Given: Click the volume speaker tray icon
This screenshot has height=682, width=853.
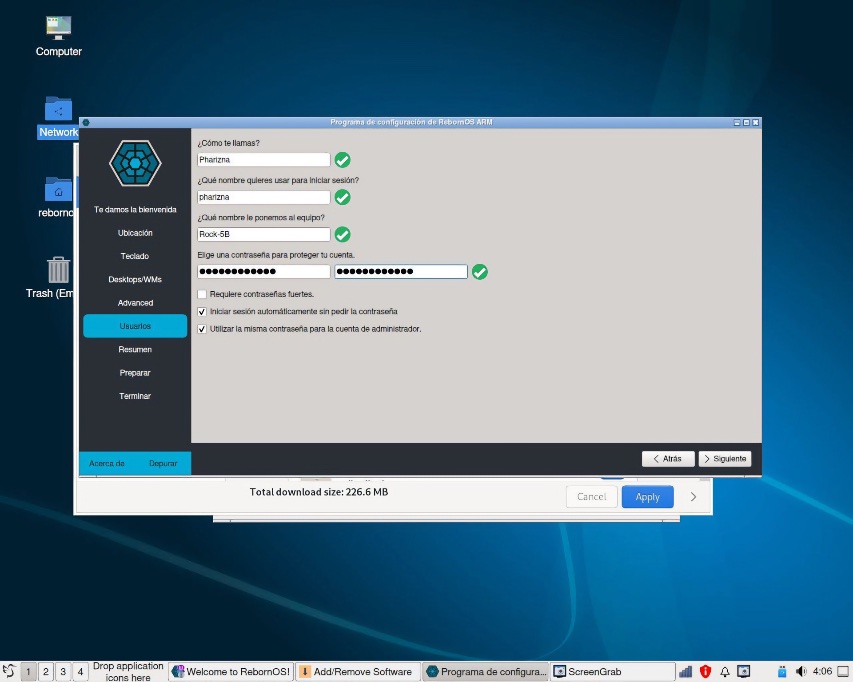Looking at the screenshot, I should pyautogui.click(x=801, y=672).
